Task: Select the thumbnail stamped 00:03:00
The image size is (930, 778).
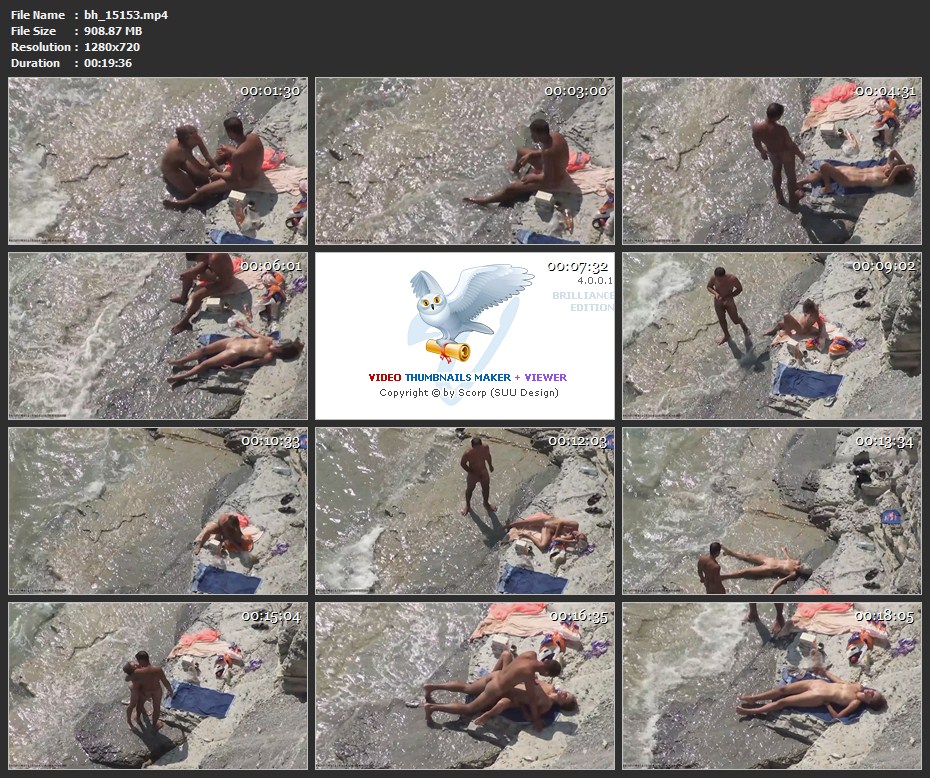Action: [465, 161]
